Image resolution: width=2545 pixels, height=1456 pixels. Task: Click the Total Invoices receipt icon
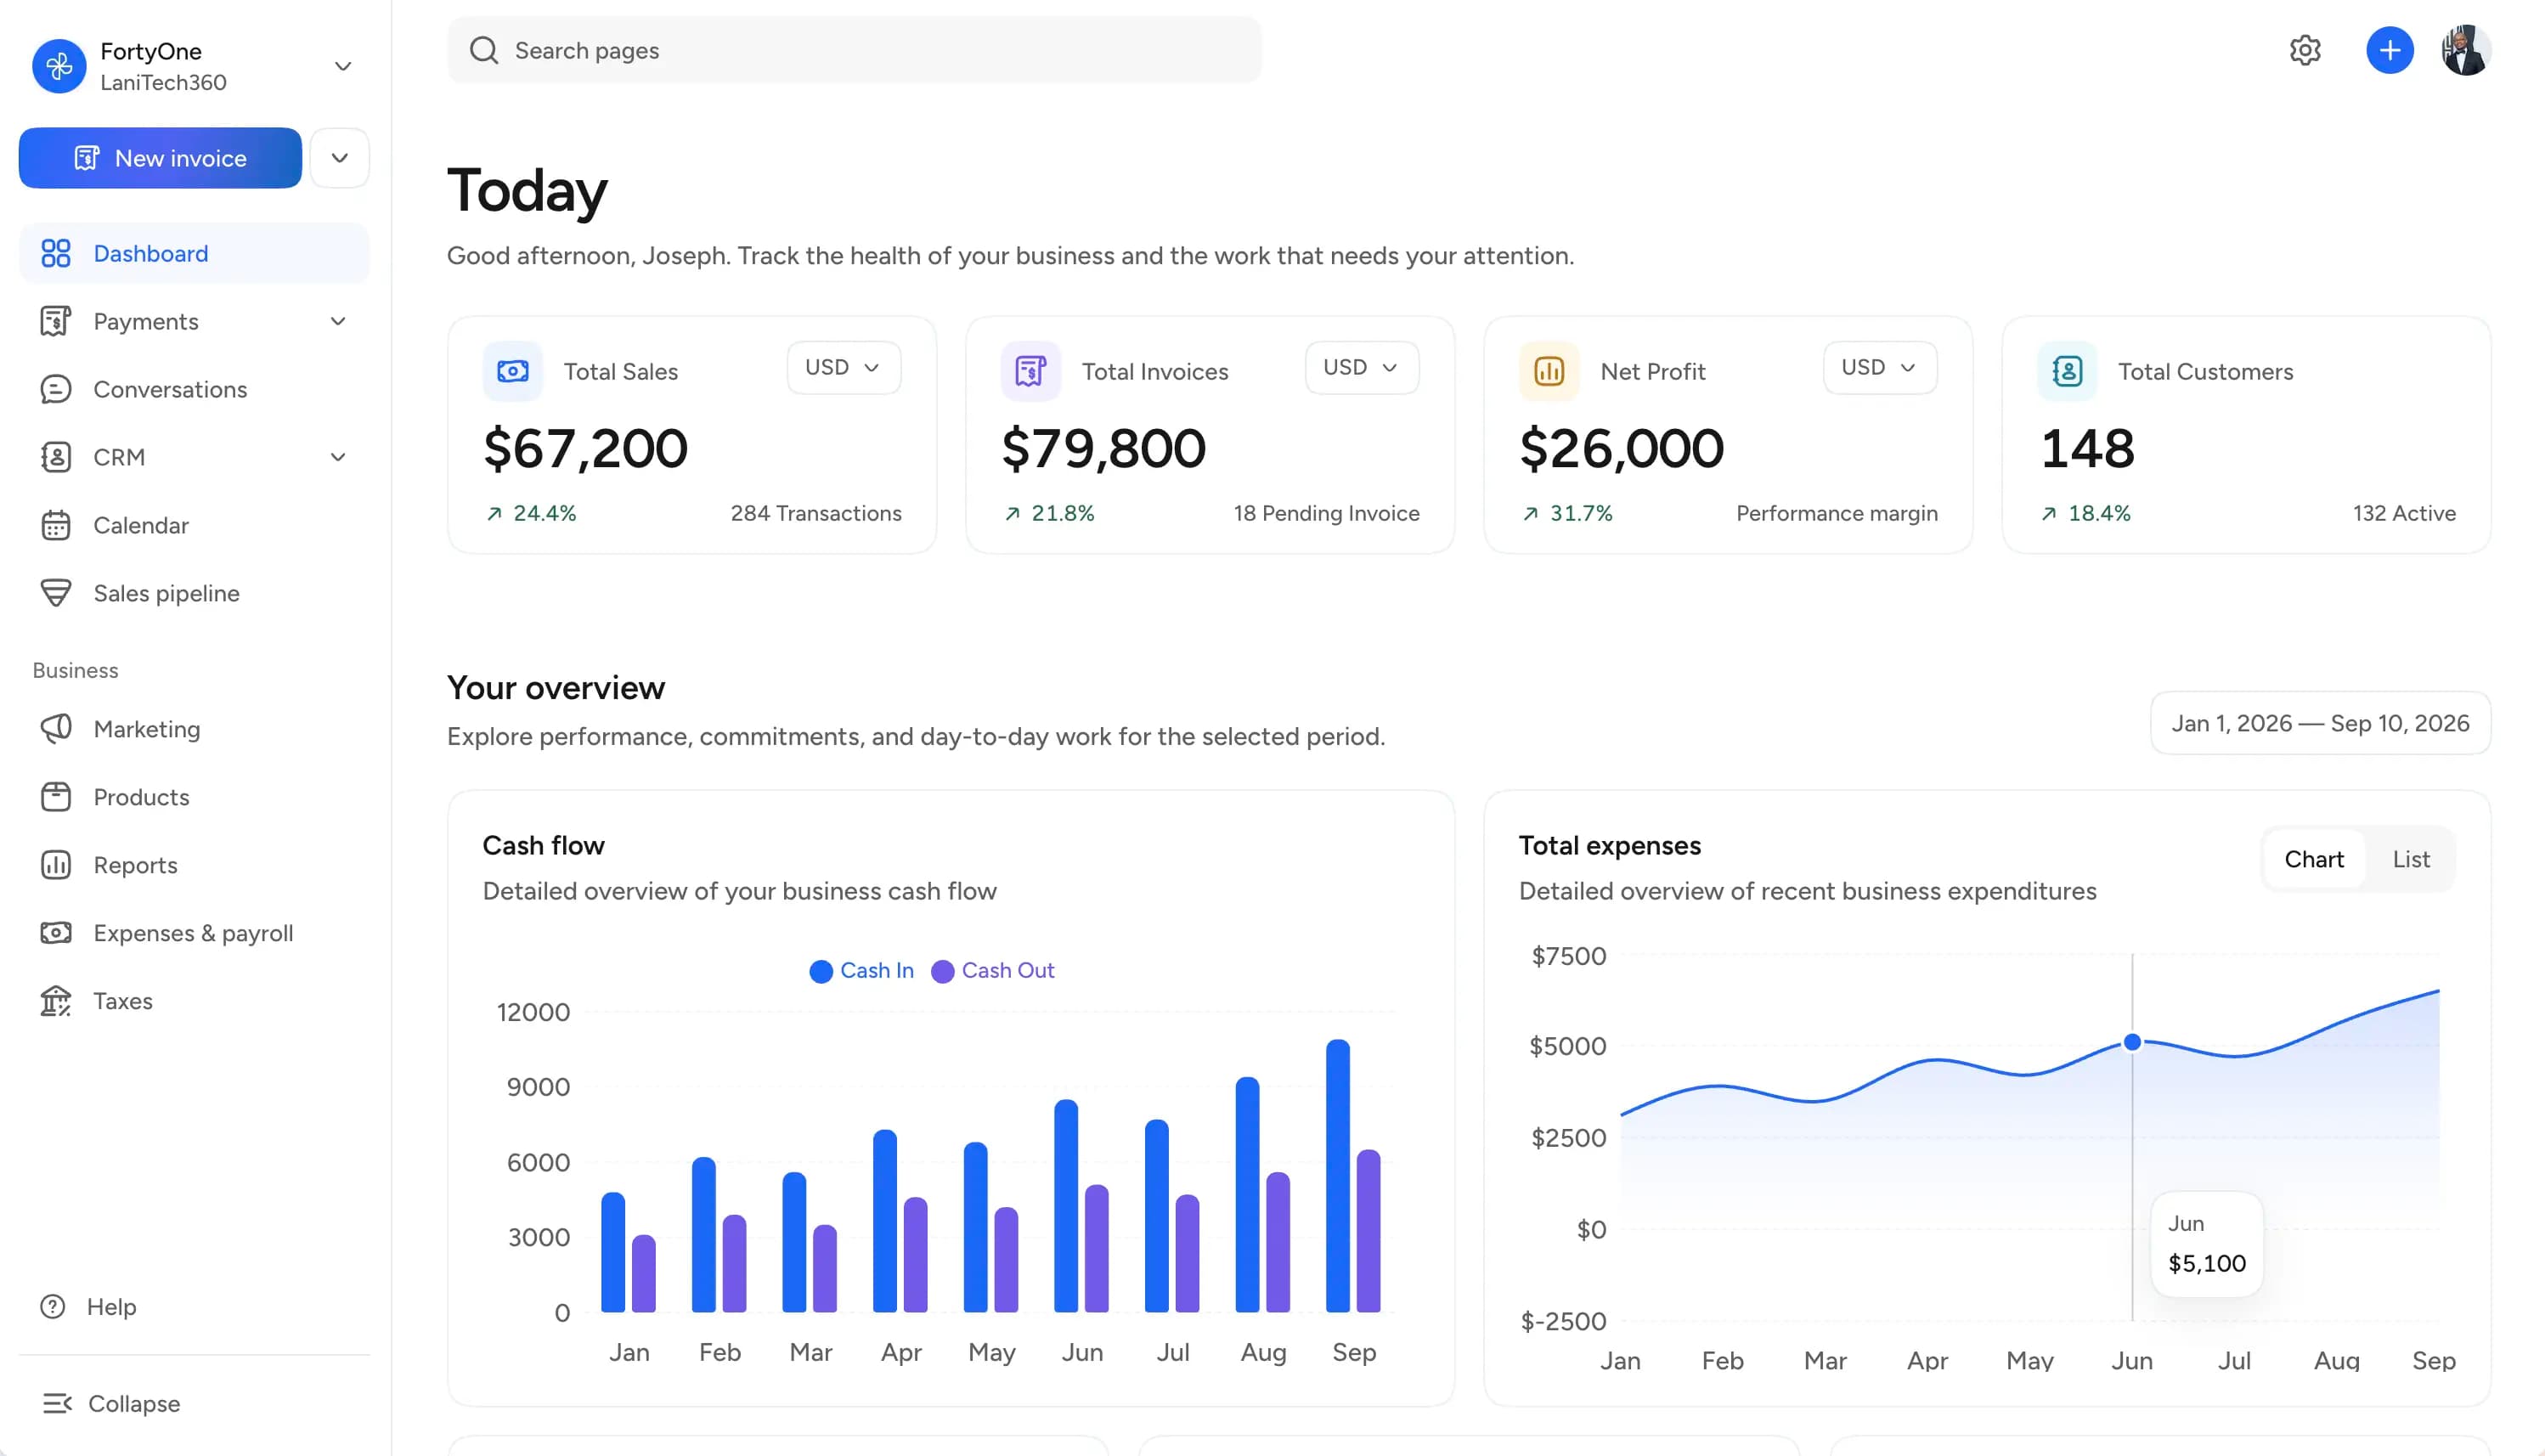[x=1031, y=371]
